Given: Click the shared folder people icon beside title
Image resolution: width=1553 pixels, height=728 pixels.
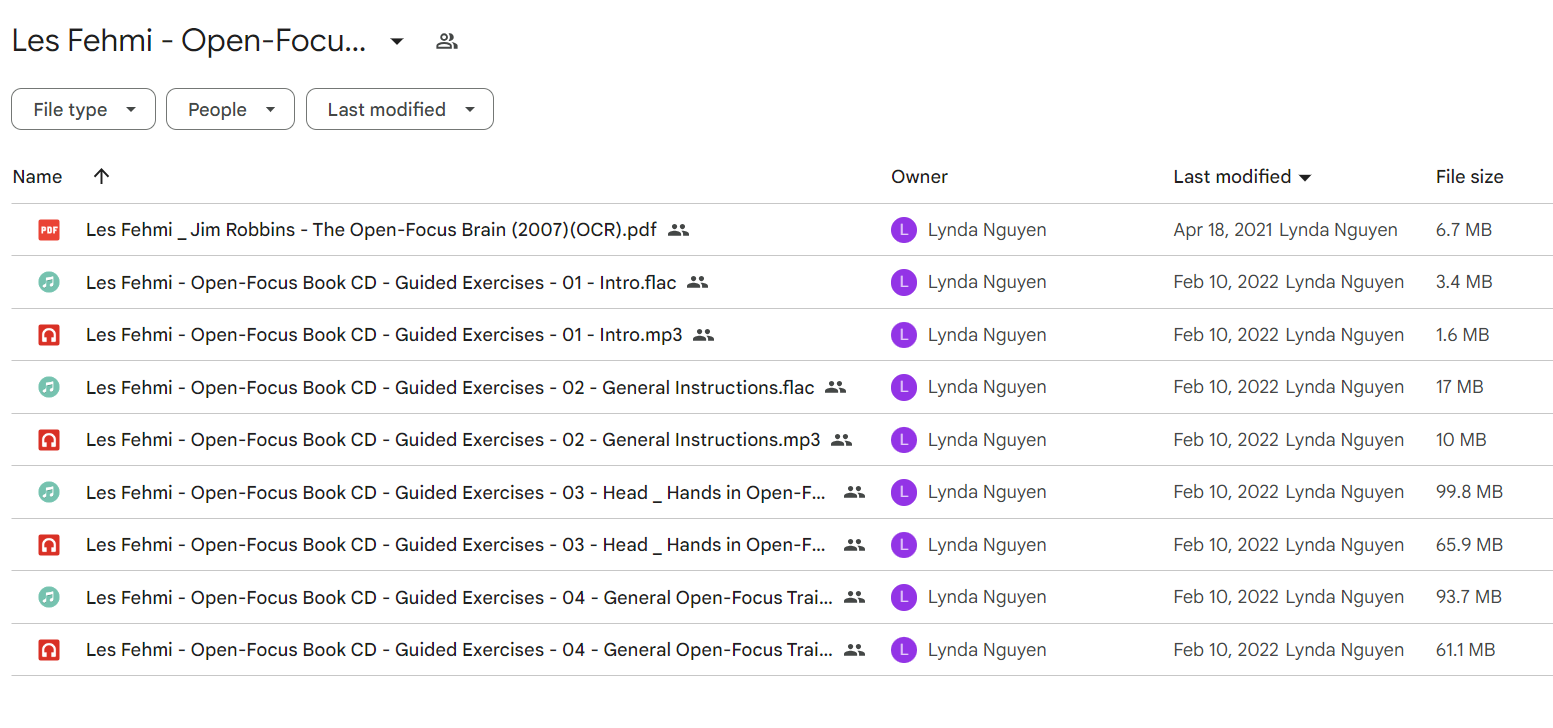Looking at the screenshot, I should tap(447, 41).
